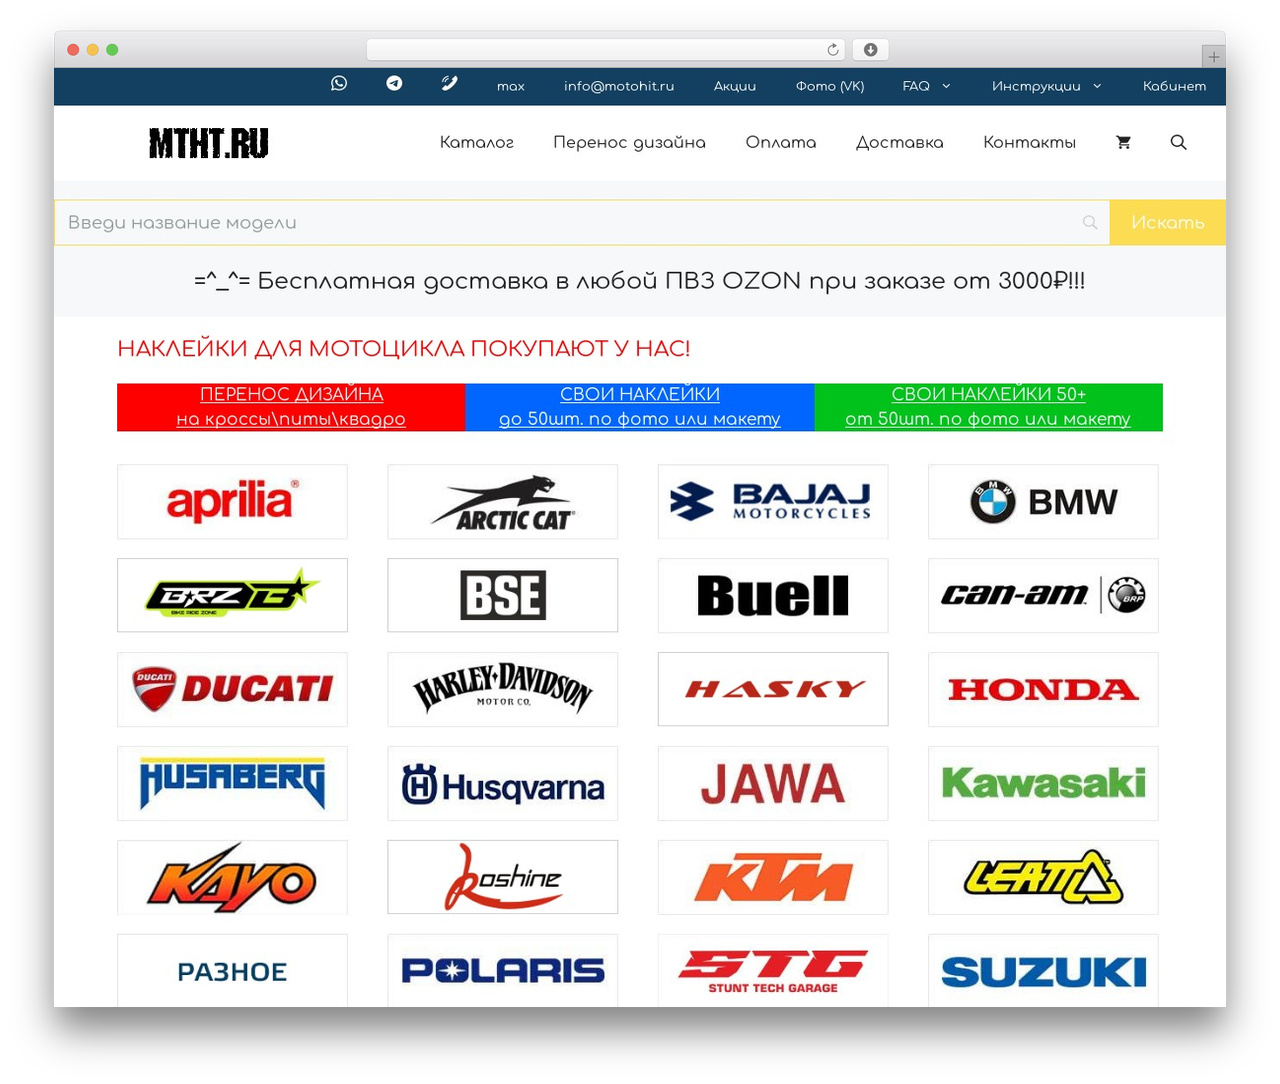Image resolution: width=1280 pixels, height=1084 pixels.
Task: Open the shopping cart
Action: point(1123,142)
